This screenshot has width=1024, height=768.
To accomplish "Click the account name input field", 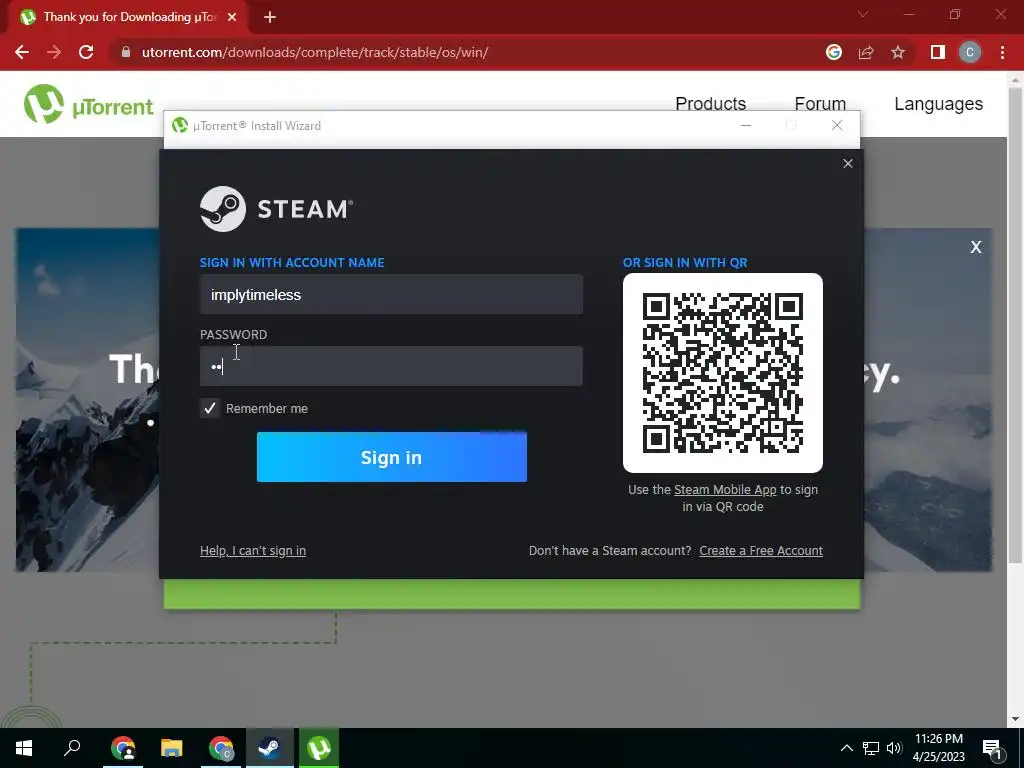I will click(391, 295).
